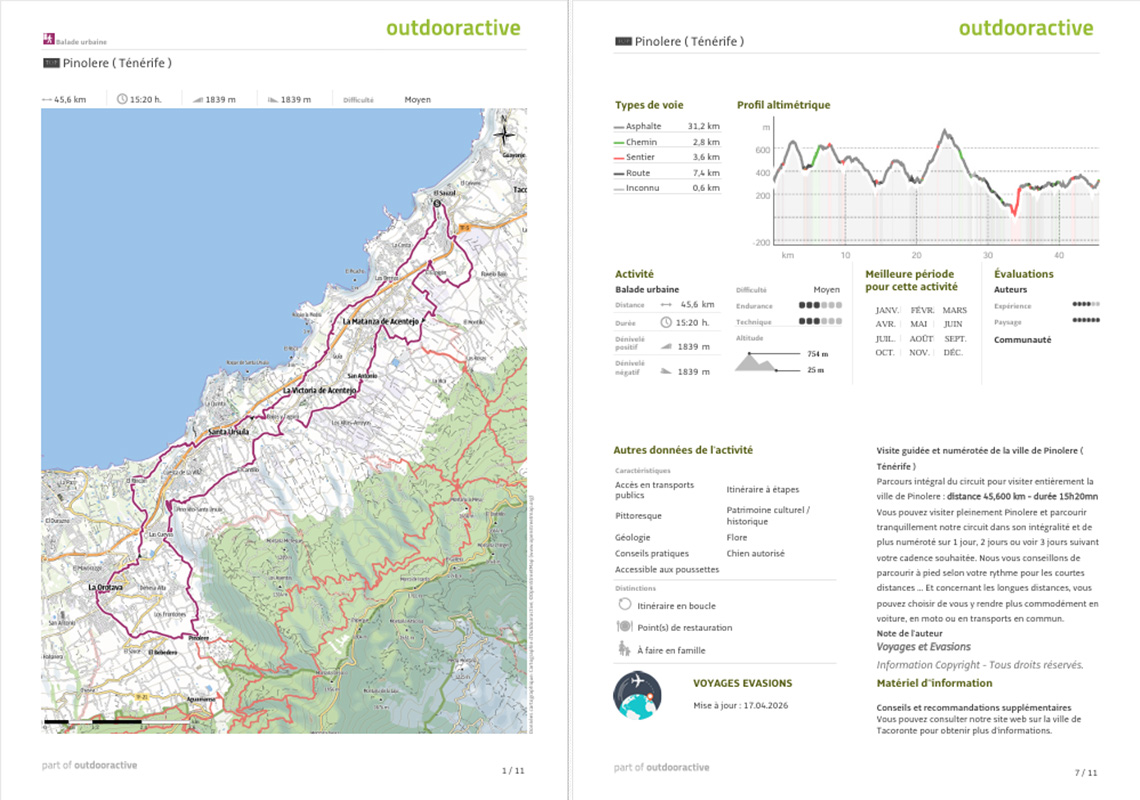Click 'Accessible aux poussettes' characteristic

(667, 570)
